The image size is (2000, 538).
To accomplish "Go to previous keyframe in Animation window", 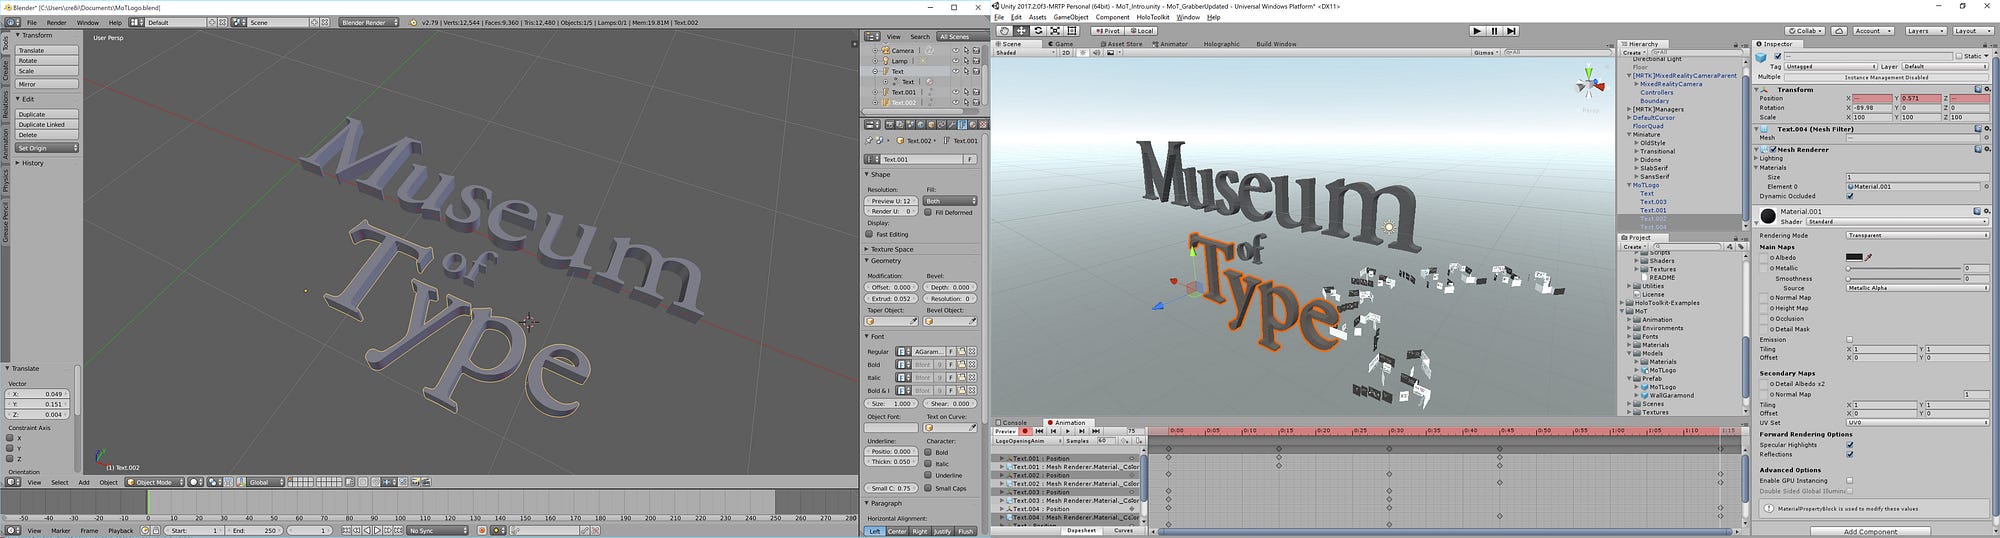I will 1053,431.
